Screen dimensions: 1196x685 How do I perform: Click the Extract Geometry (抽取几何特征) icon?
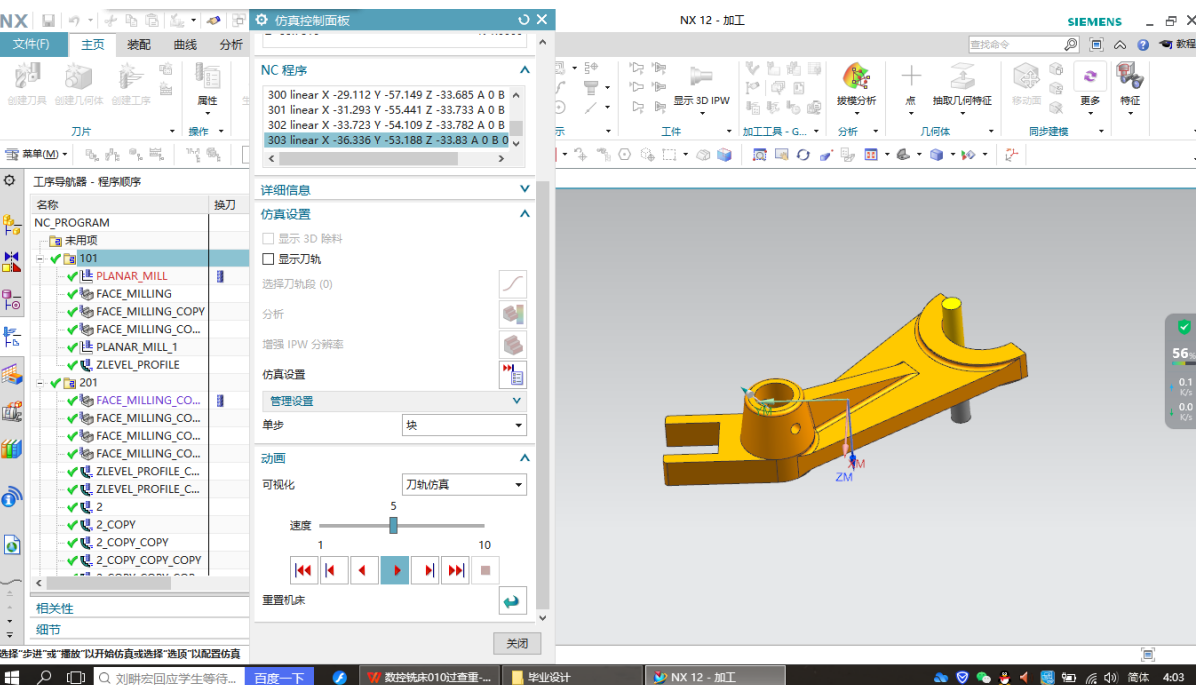(962, 77)
